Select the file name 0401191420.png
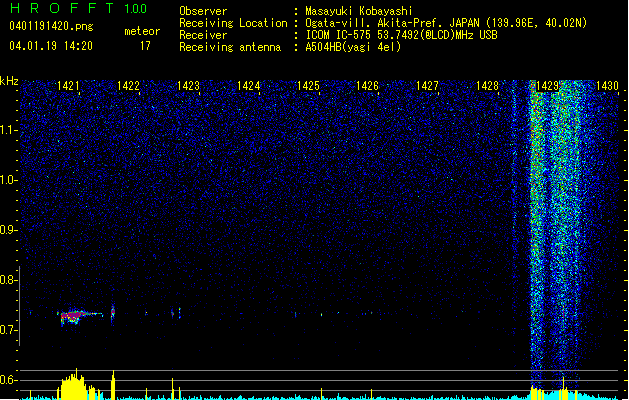This screenshot has height=400, width=629. tap(51, 27)
